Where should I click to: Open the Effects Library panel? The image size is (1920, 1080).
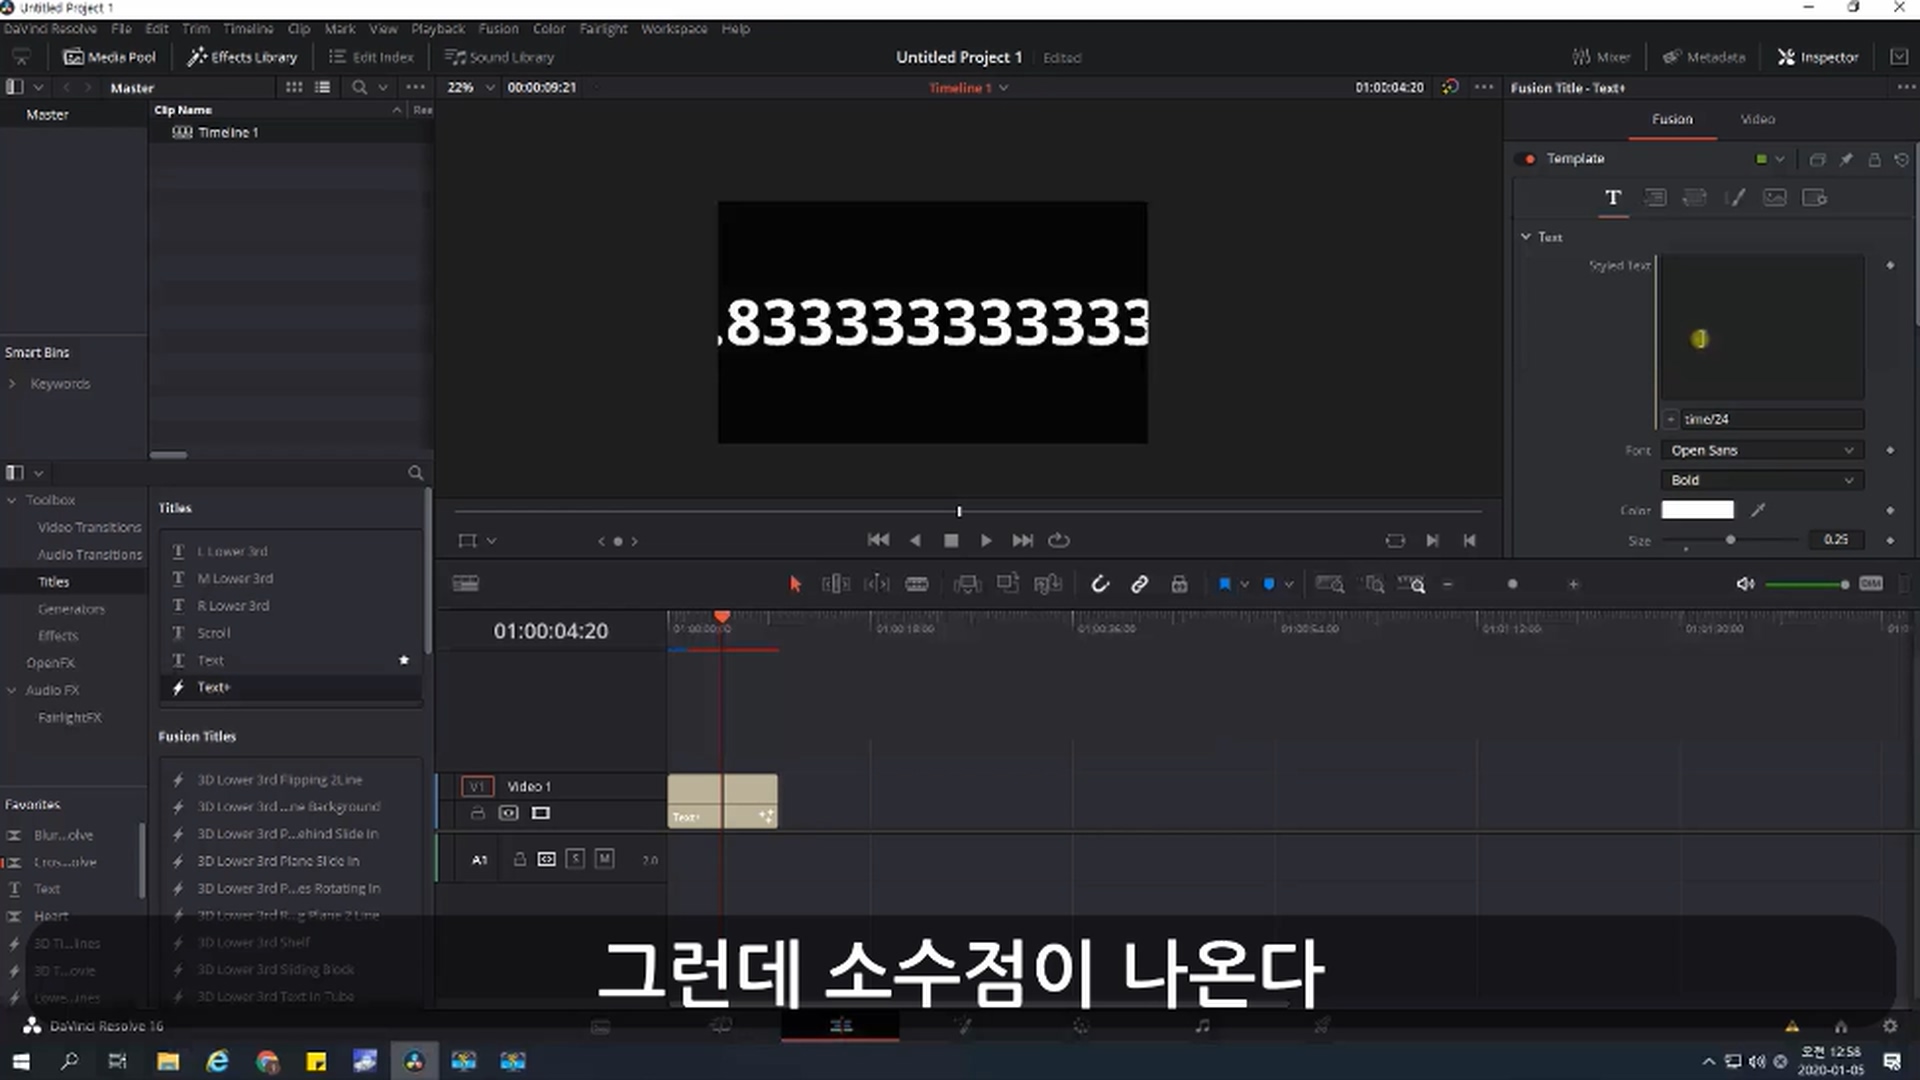[243, 57]
